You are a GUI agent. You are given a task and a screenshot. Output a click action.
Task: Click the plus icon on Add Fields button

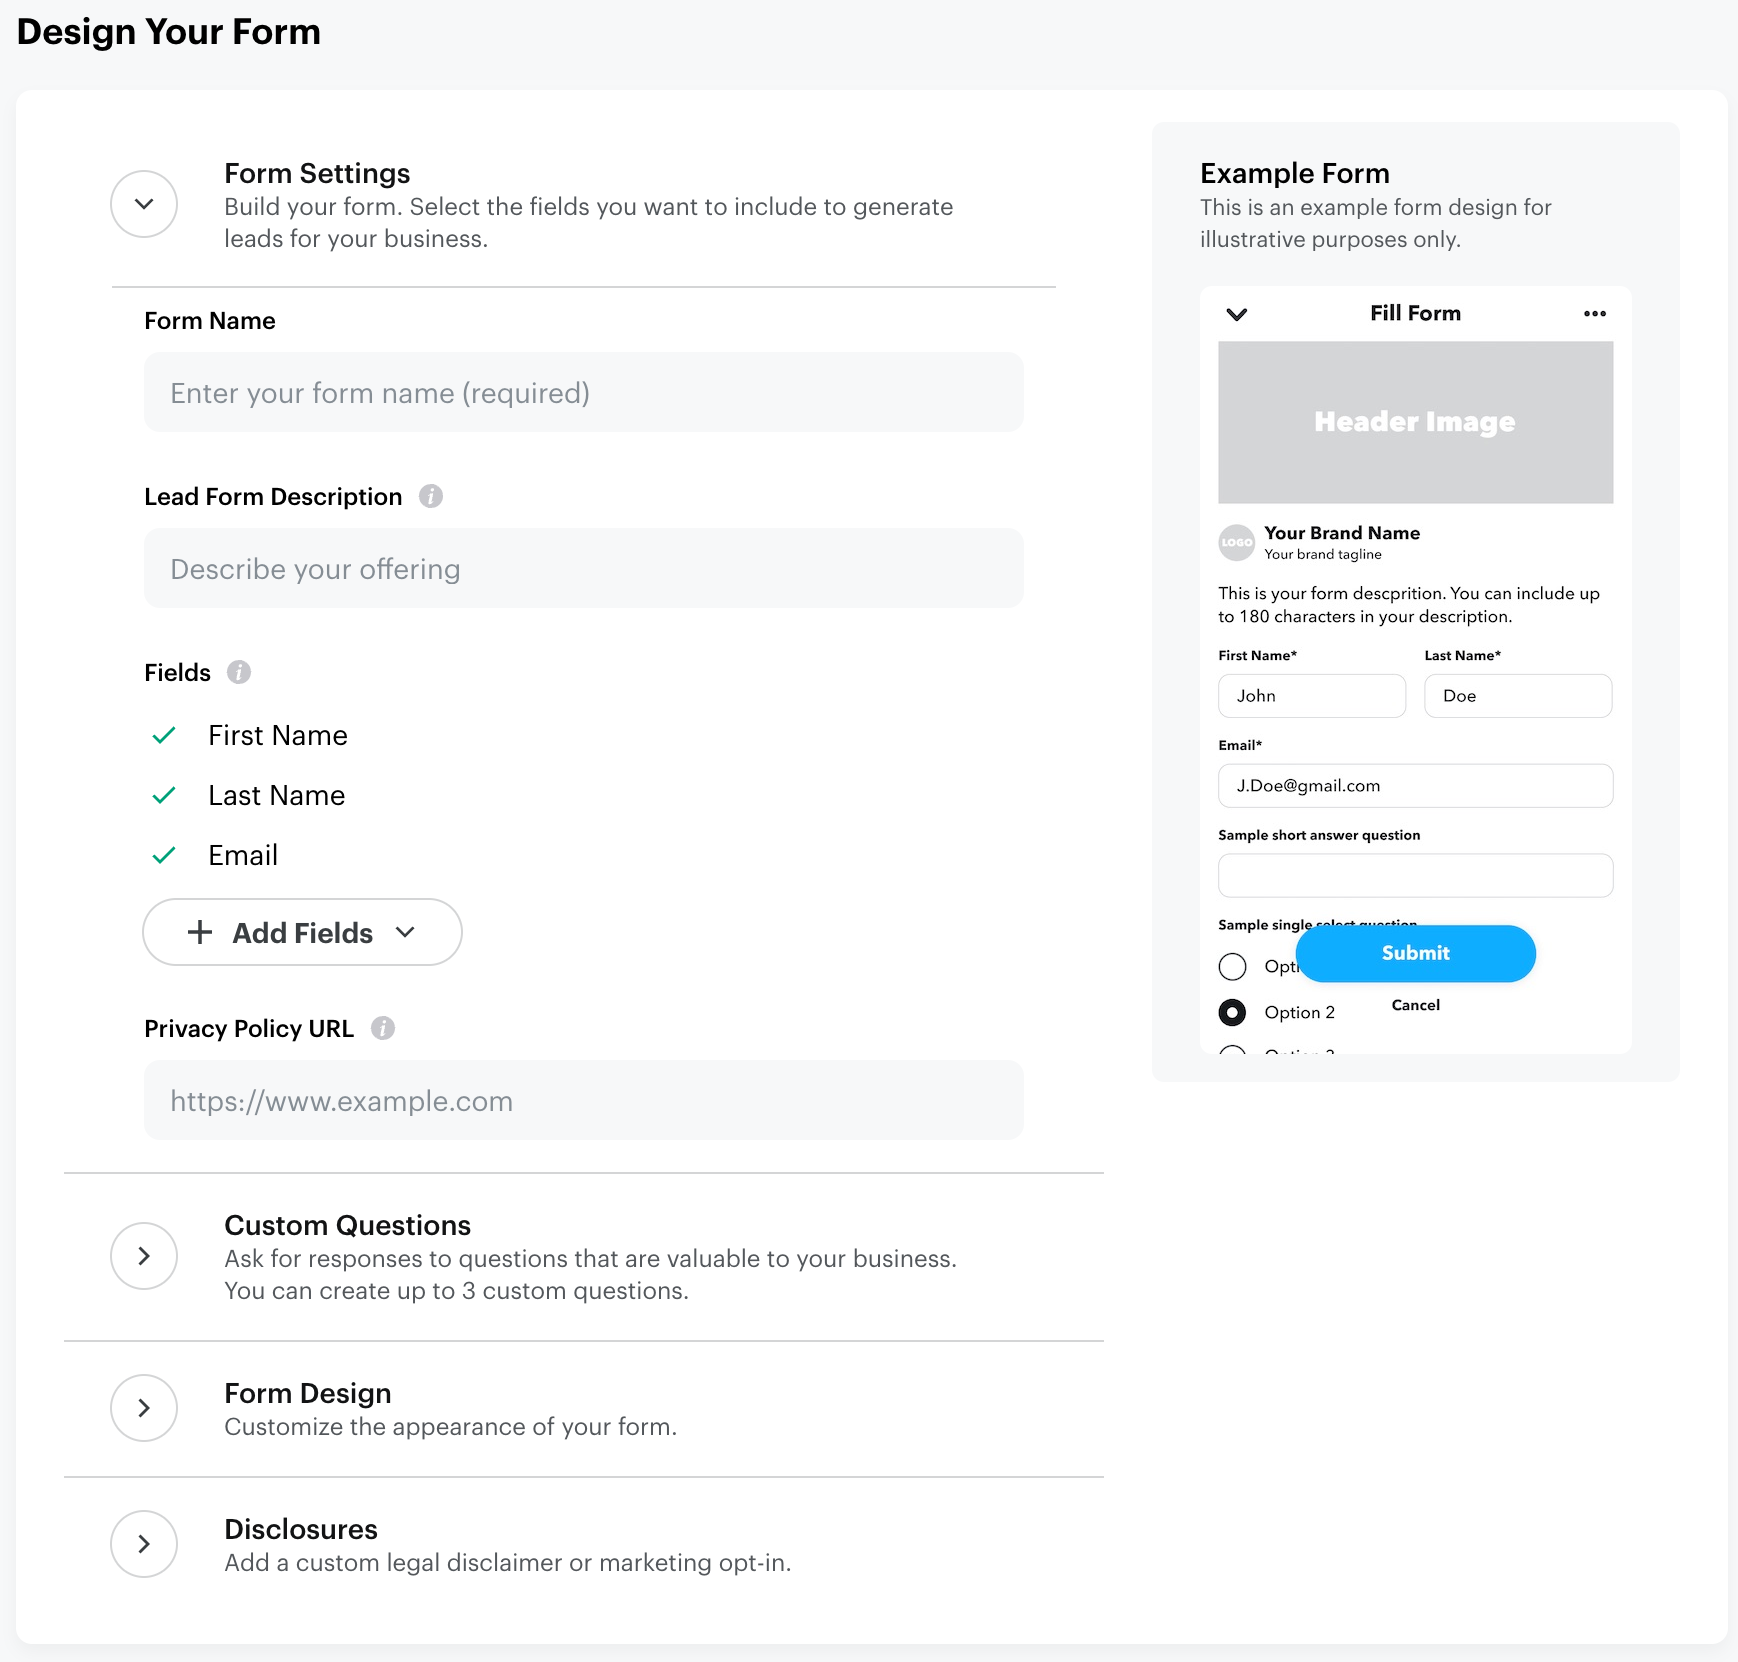200,932
